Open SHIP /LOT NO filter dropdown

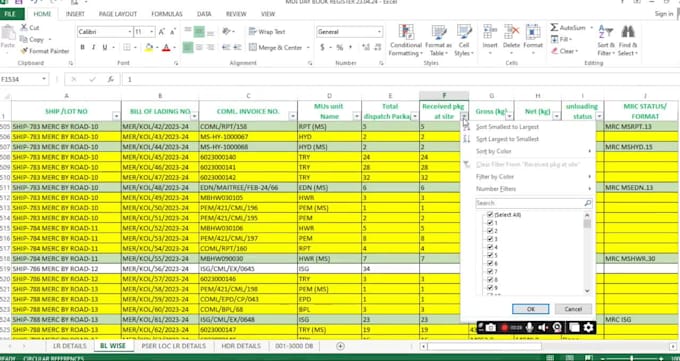coord(116,116)
